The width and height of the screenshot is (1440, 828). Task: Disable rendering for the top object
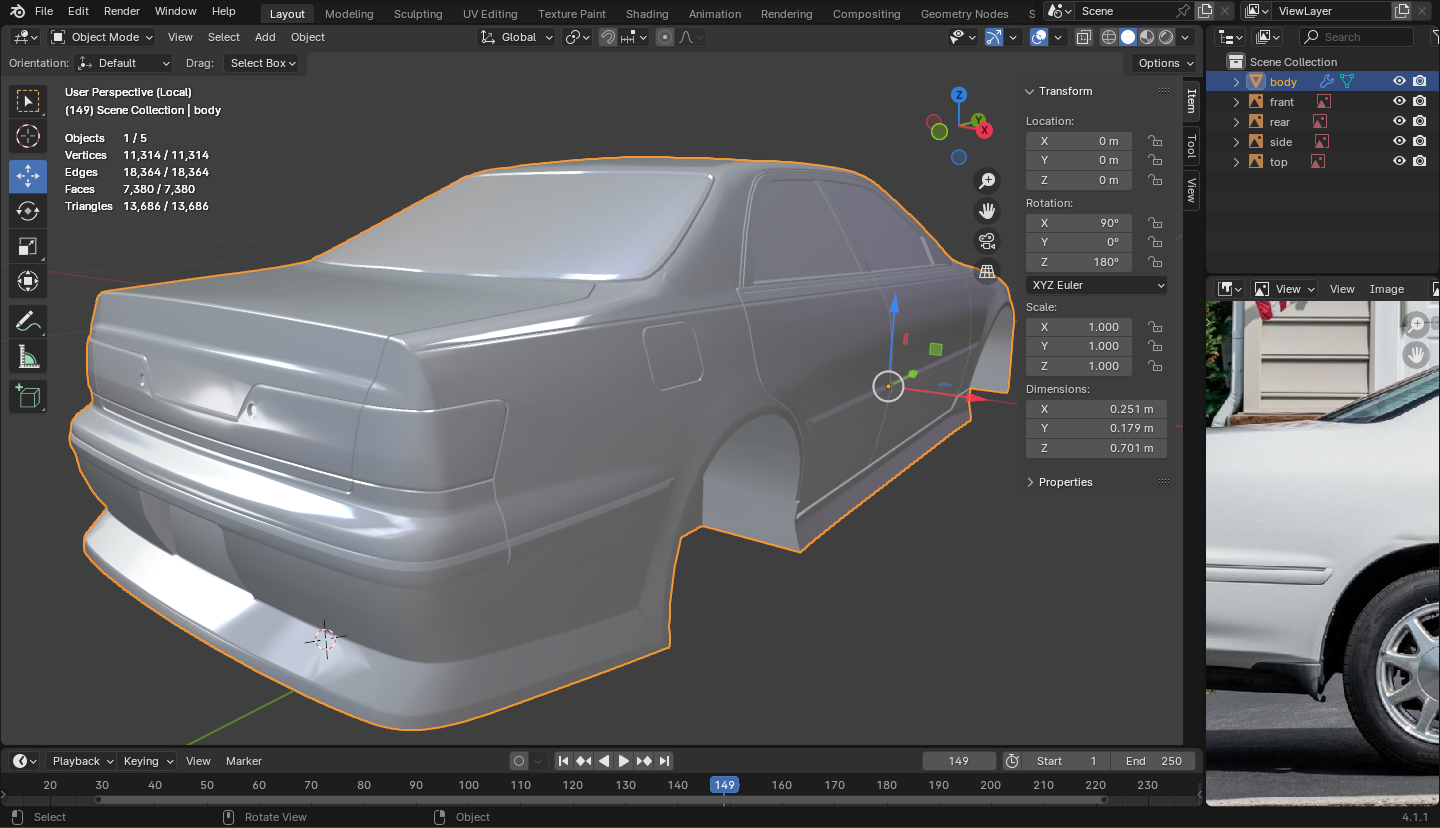pyautogui.click(x=1420, y=162)
